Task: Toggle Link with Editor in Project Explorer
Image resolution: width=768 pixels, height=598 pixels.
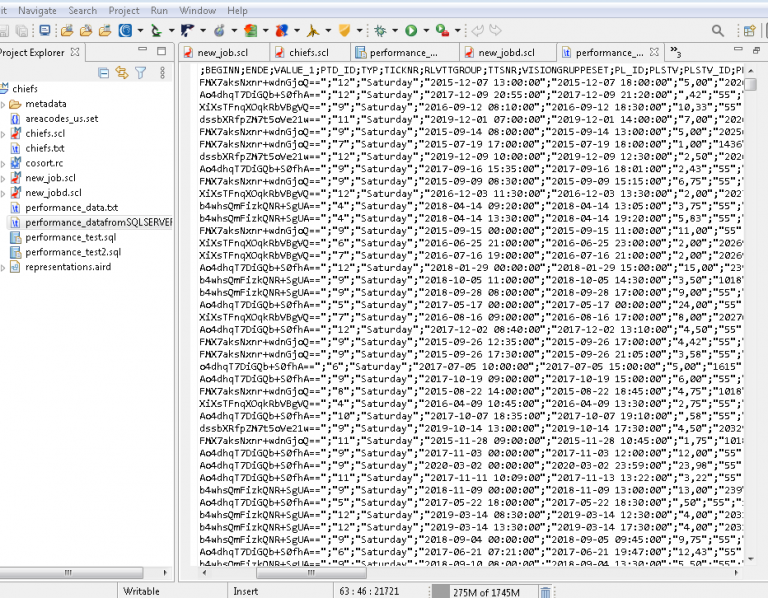Action: coord(122,72)
